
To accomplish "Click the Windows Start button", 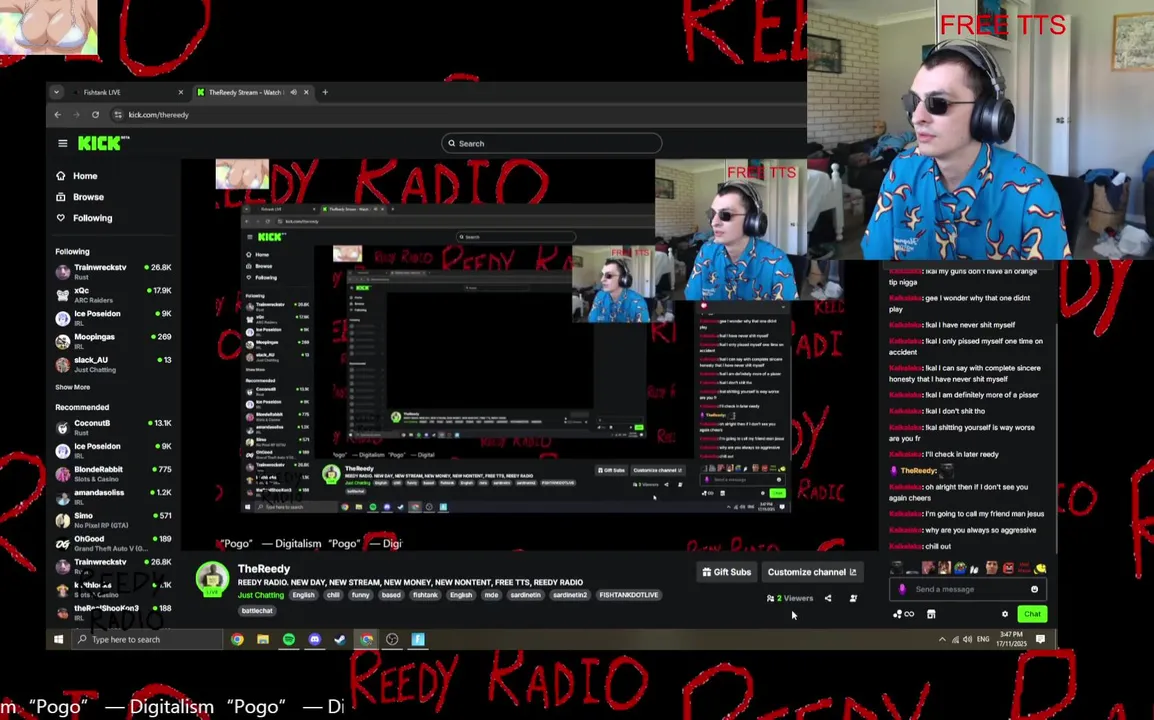I will [59, 639].
